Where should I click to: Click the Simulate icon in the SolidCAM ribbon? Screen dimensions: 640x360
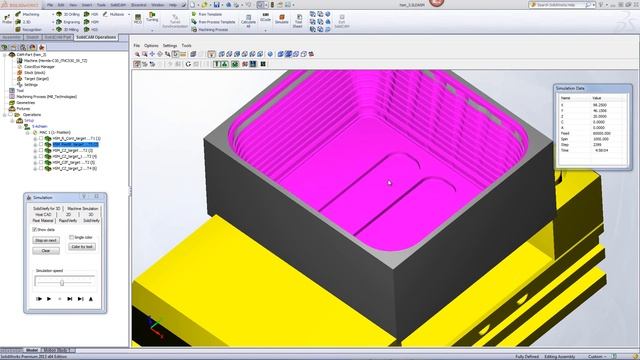tap(281, 19)
